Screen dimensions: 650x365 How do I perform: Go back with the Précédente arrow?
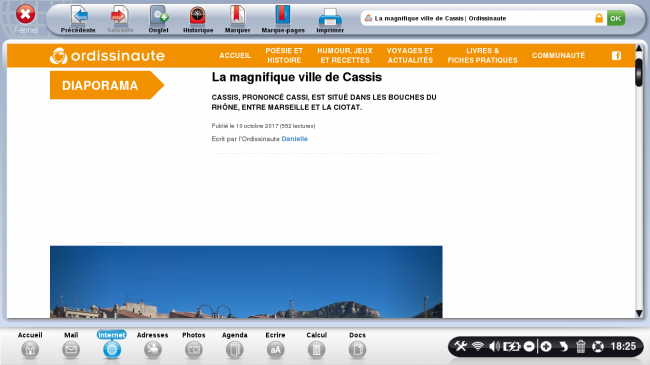click(x=78, y=19)
